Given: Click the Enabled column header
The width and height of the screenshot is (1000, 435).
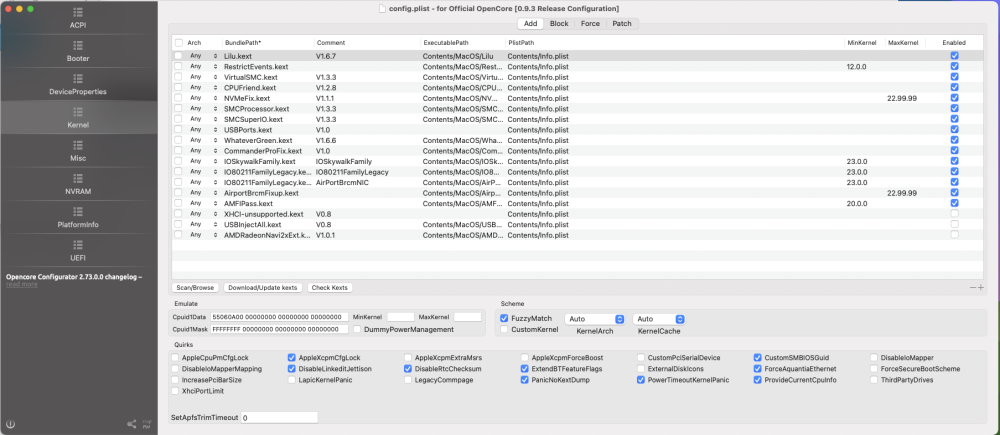Looking at the screenshot, I should pyautogui.click(x=954, y=43).
